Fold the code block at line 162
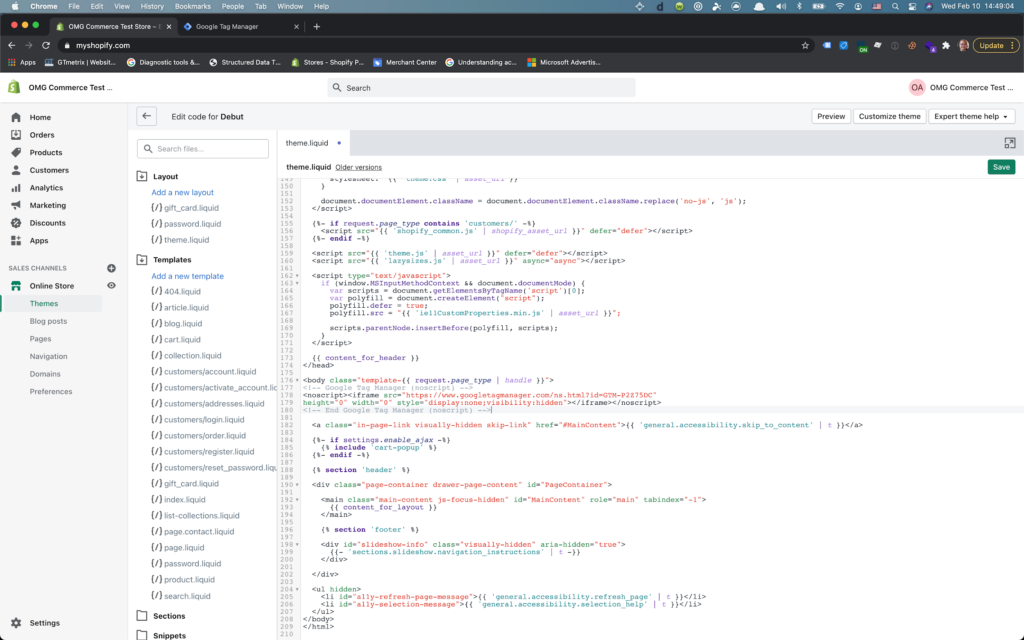The height and width of the screenshot is (640, 1024). tap(297, 276)
